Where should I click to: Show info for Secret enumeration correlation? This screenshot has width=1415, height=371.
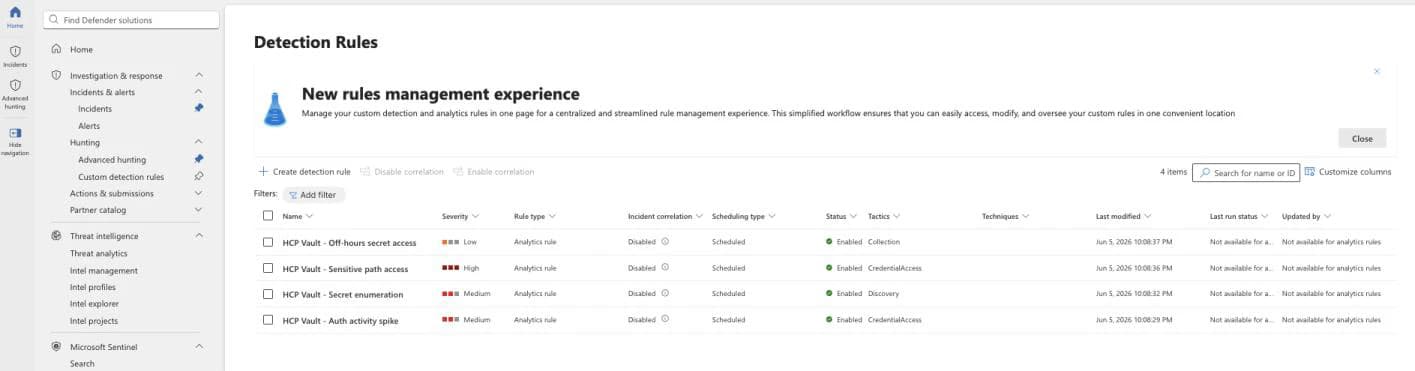(665, 294)
